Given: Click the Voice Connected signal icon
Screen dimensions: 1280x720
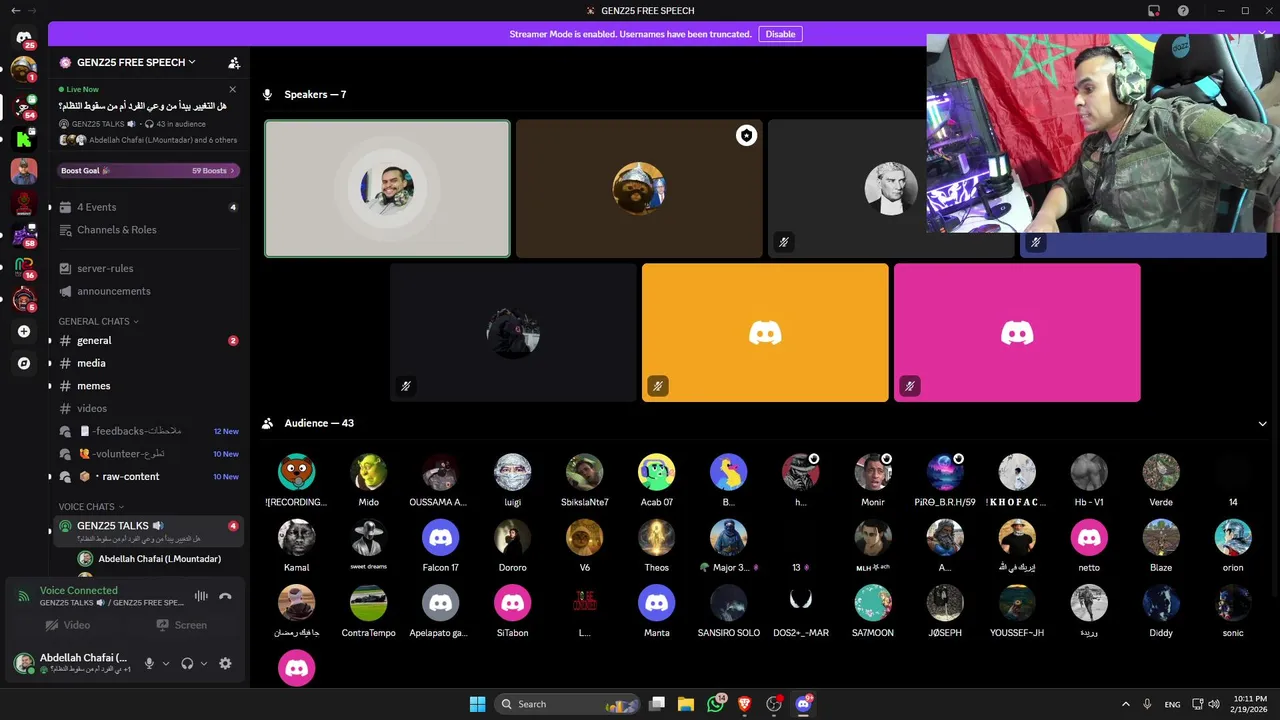Looking at the screenshot, I should (23, 596).
